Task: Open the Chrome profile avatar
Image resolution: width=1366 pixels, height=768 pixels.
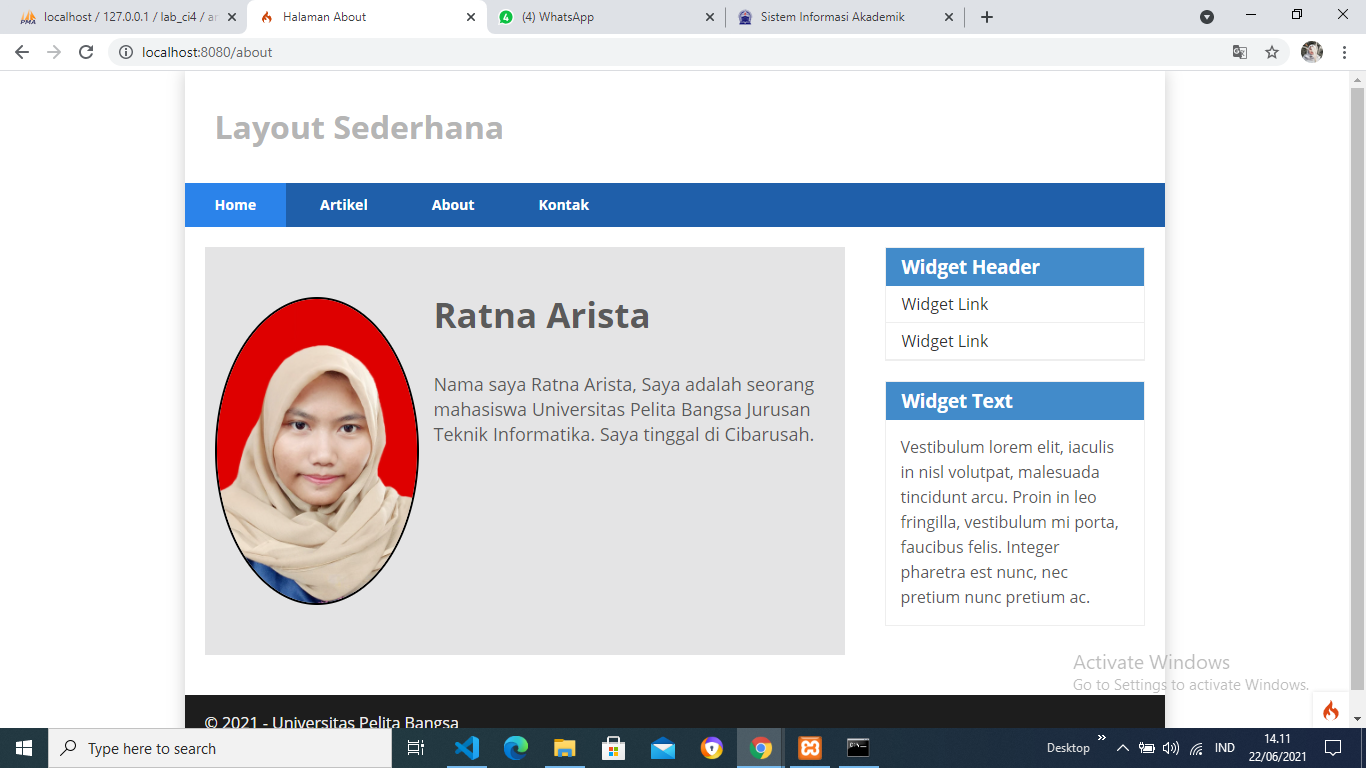Action: coord(1313,52)
